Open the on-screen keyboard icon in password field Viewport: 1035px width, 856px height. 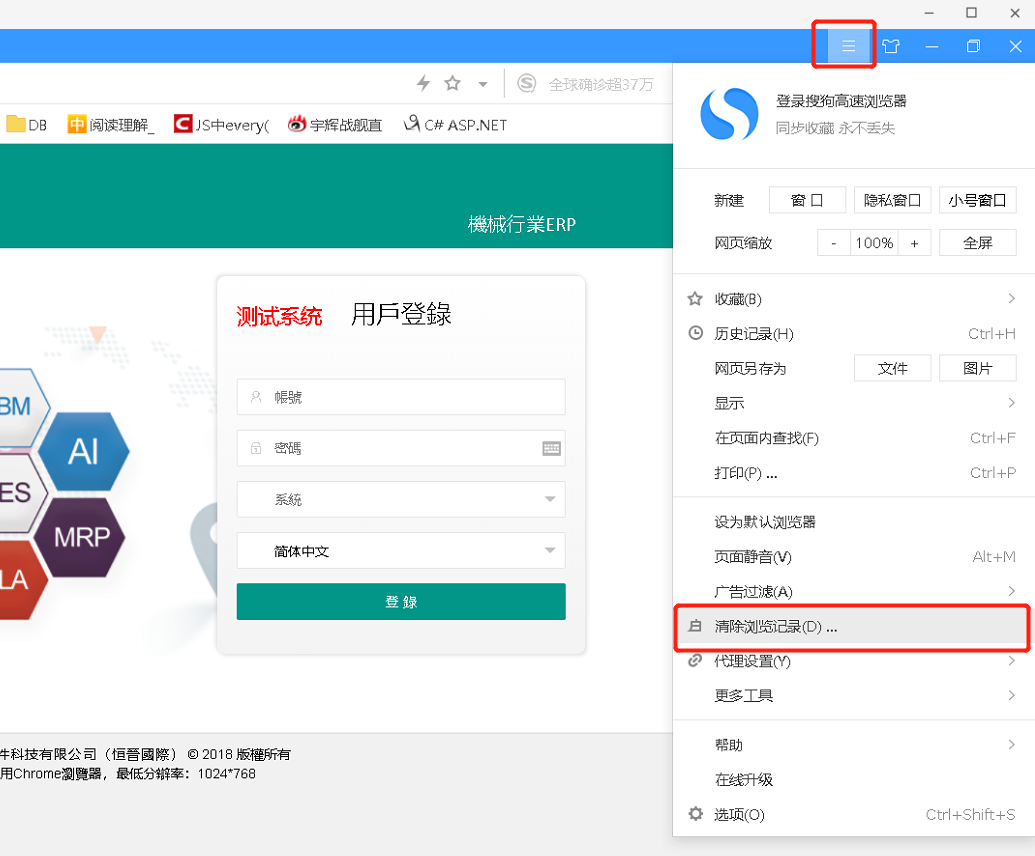551,448
